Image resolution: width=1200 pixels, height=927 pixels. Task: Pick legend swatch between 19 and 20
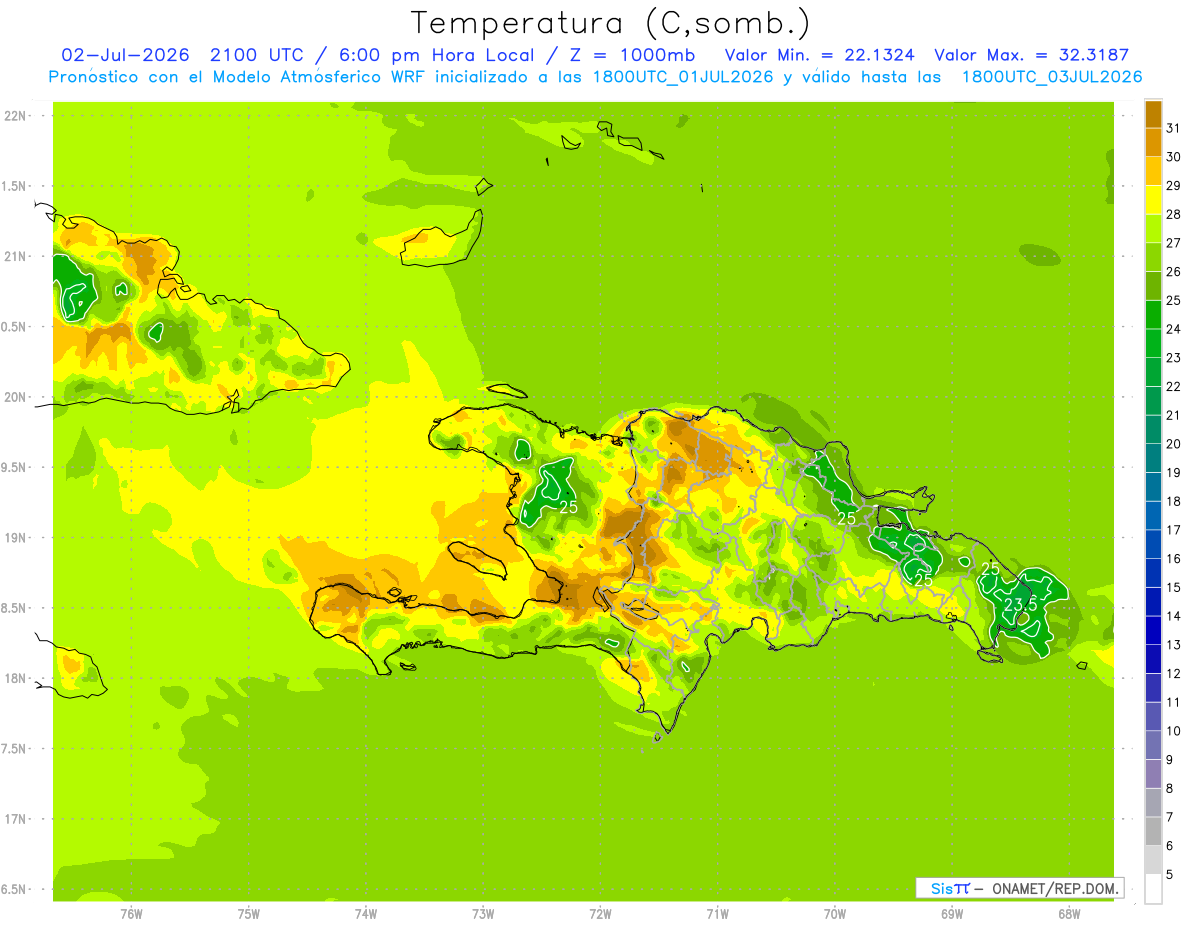tap(1153, 458)
